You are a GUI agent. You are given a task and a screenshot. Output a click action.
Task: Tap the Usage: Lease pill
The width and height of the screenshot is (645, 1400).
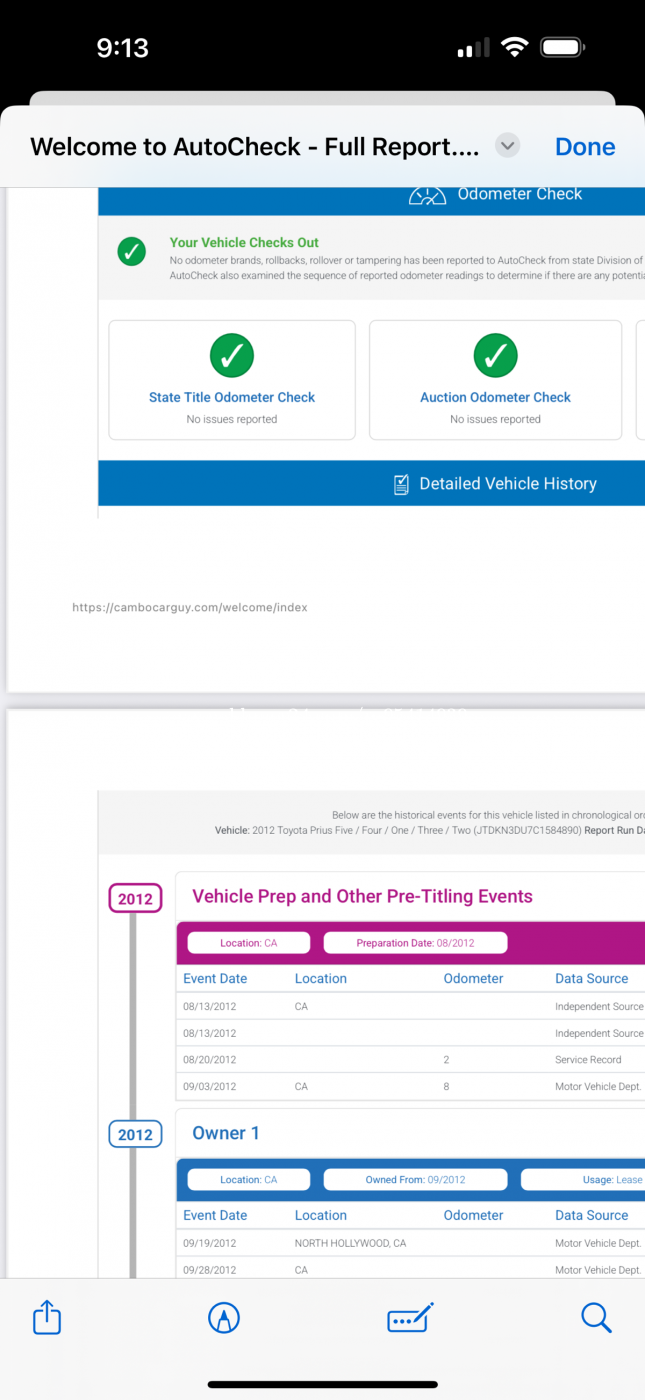[x=583, y=1180]
